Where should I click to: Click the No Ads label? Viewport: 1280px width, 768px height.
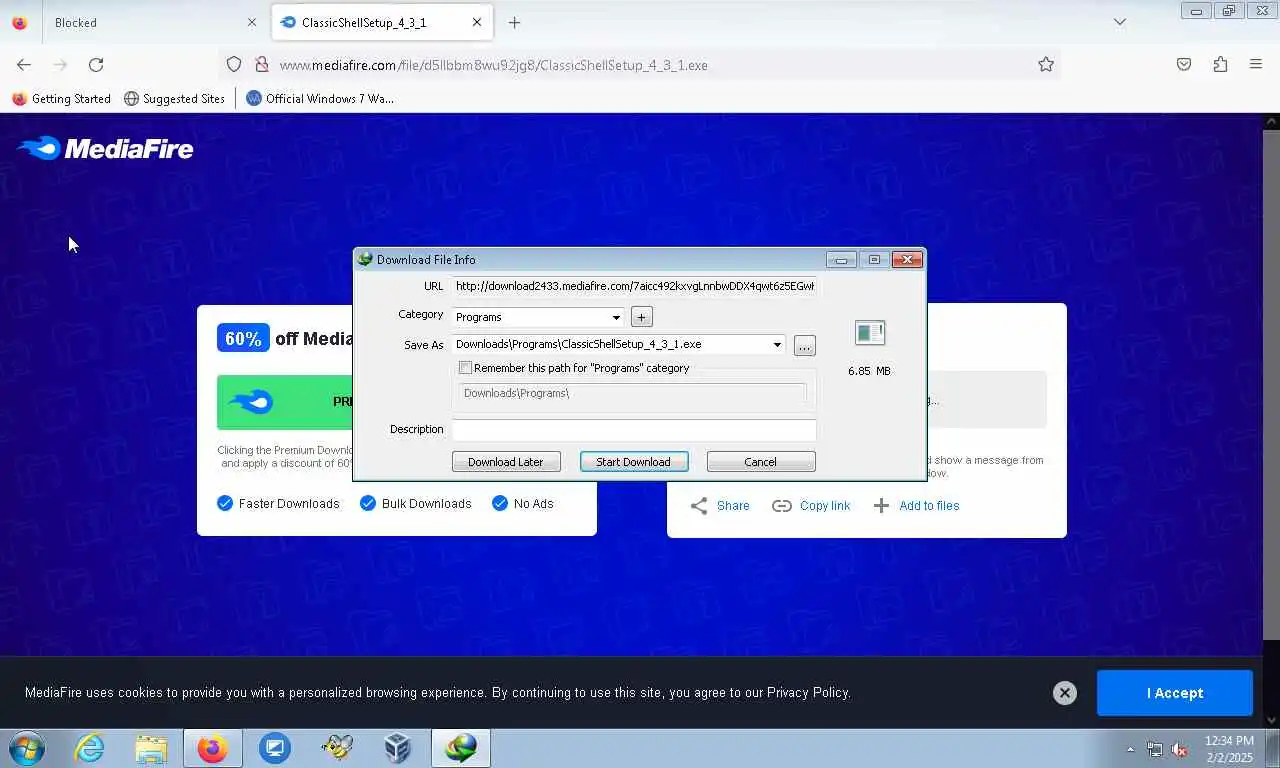534,504
